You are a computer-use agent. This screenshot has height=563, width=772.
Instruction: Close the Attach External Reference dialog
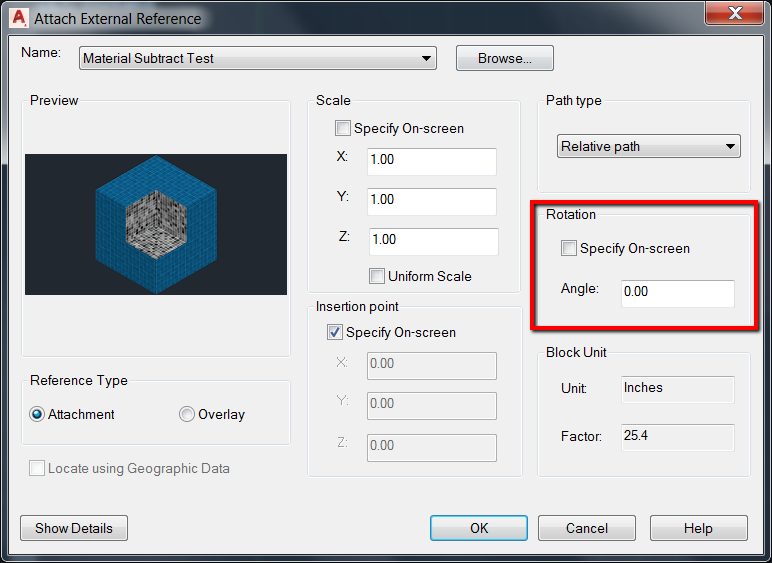tap(736, 14)
